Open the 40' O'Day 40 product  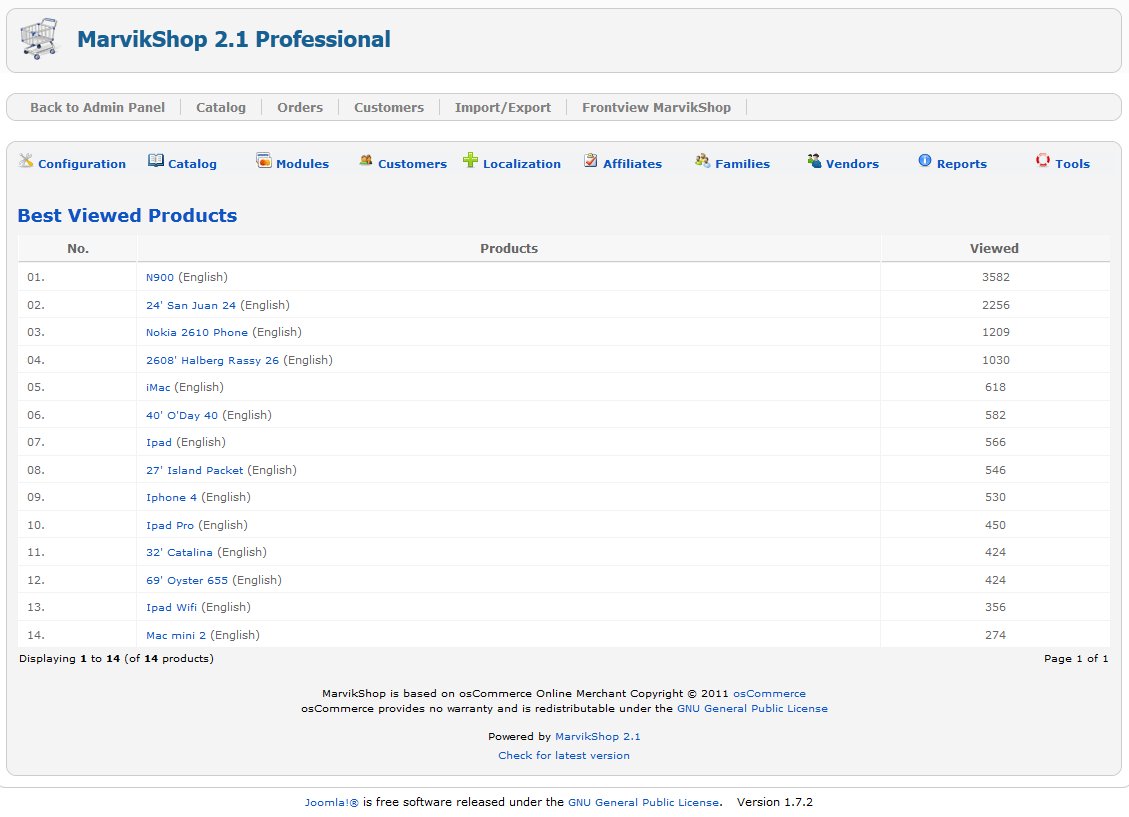coord(181,415)
